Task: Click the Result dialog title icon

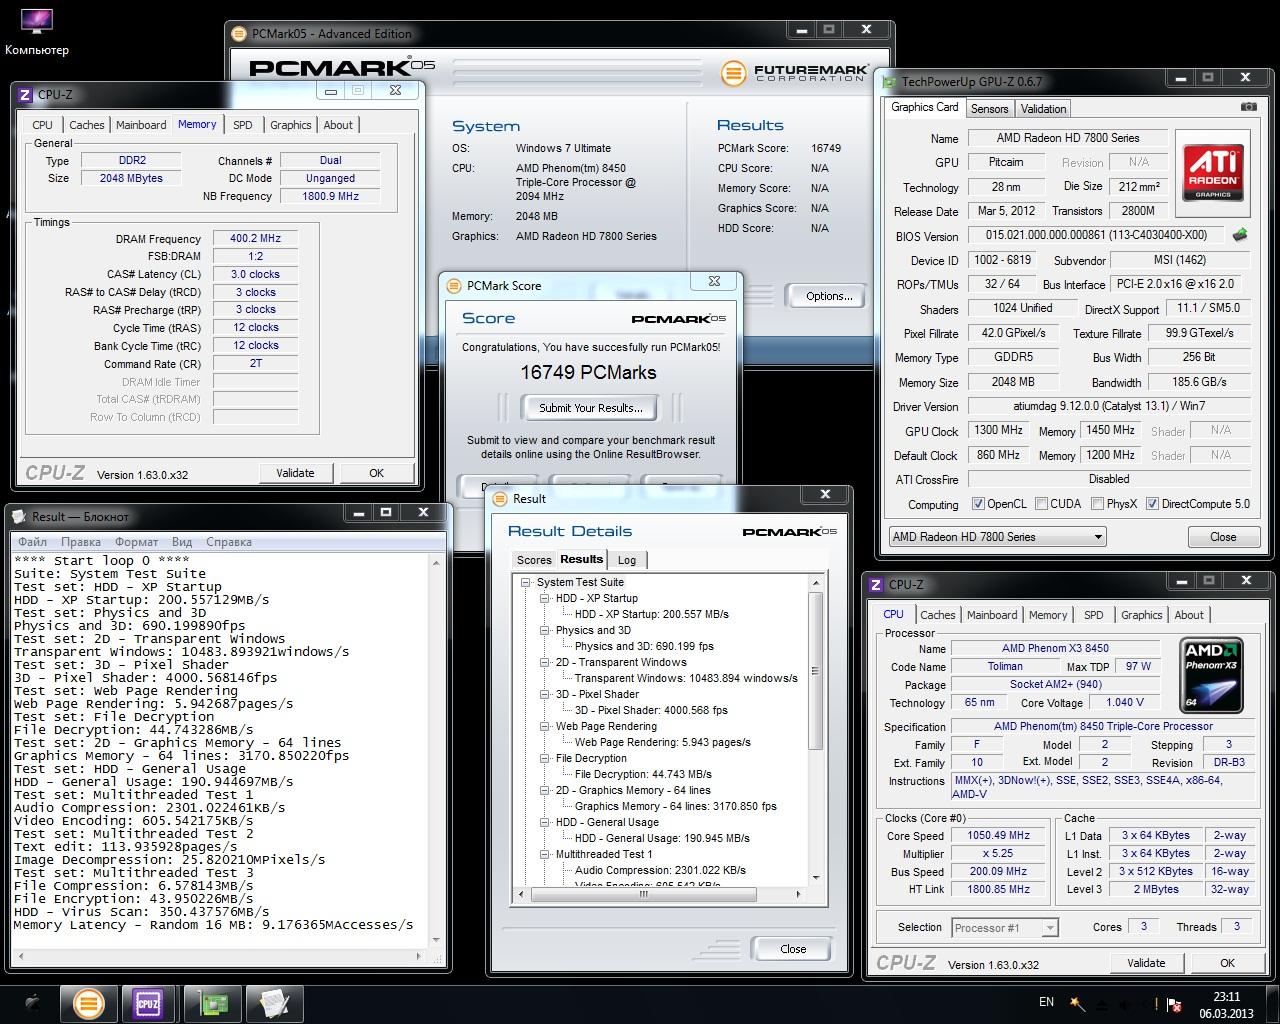Action: (500, 498)
